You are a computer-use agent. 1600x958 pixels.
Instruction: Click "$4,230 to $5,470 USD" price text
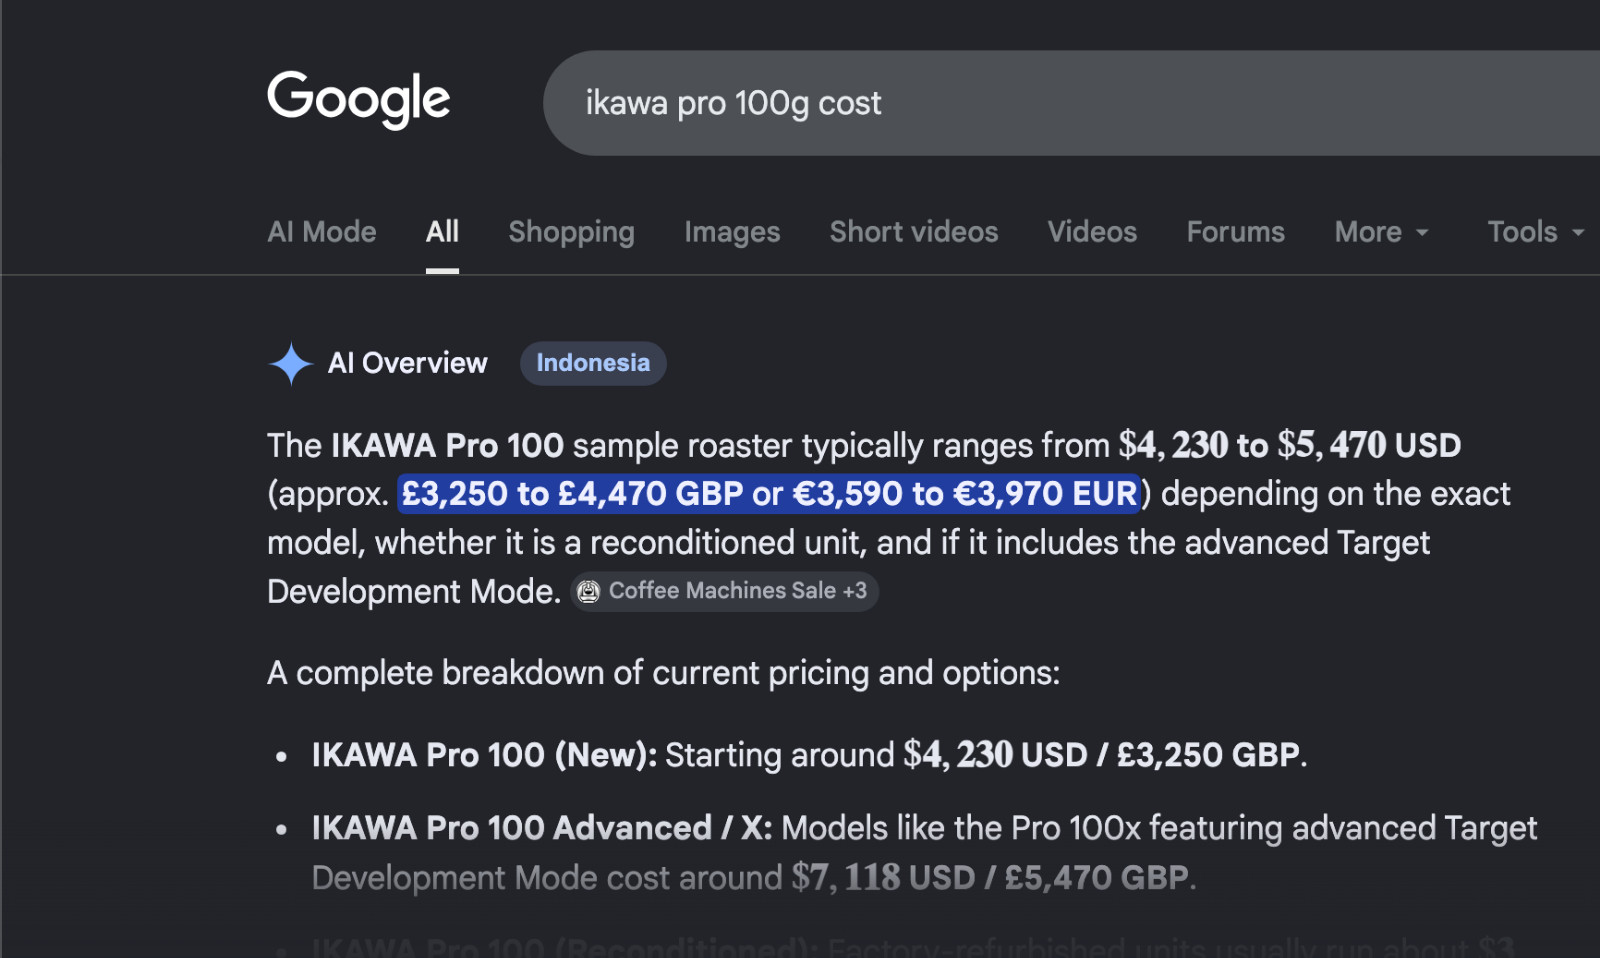click(x=1290, y=445)
